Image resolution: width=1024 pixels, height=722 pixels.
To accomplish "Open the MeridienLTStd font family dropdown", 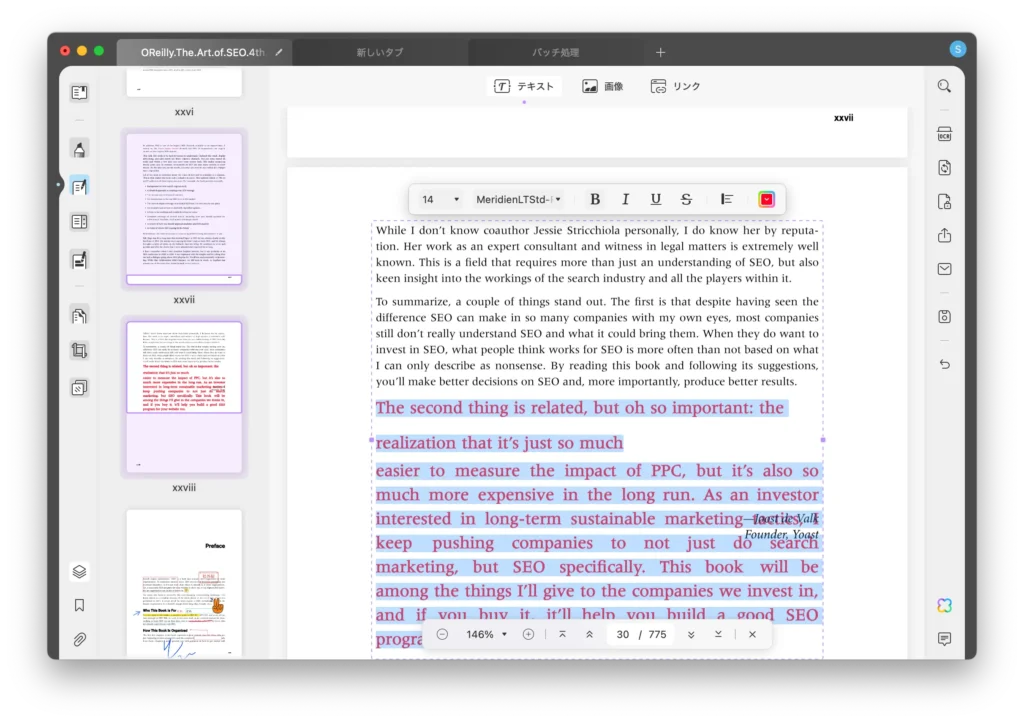I will pyautogui.click(x=518, y=200).
